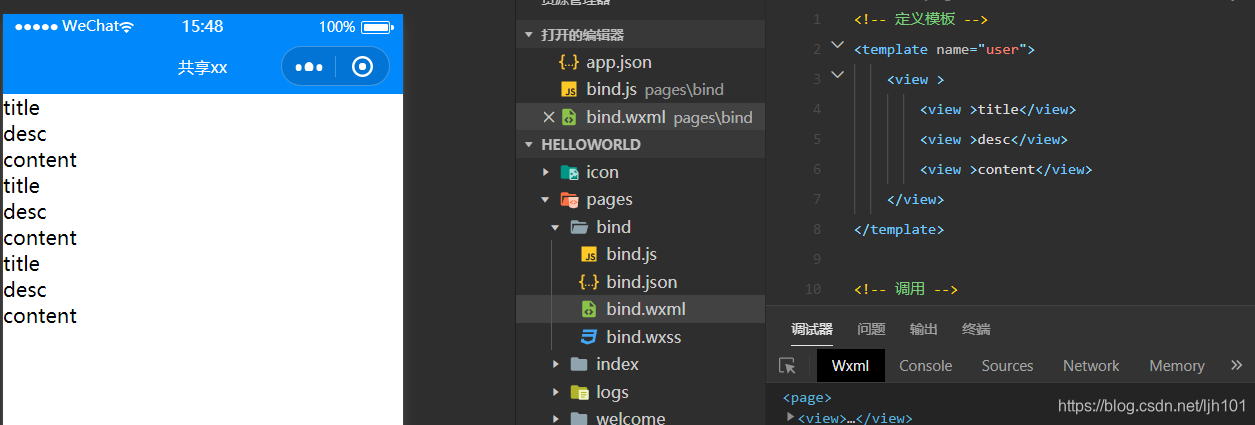1255x425 pixels.
Task: Open the Console devtools tab
Action: tap(926, 366)
